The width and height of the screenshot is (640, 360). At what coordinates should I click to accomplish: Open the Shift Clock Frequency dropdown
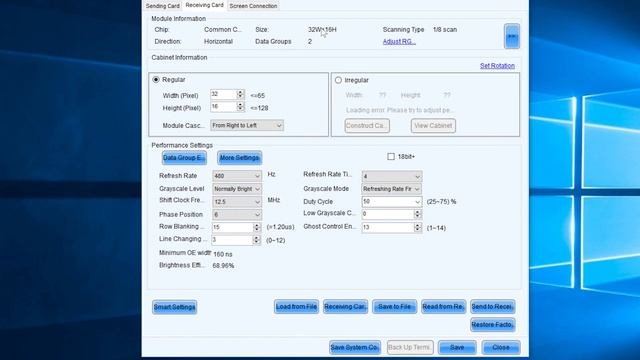coord(237,202)
